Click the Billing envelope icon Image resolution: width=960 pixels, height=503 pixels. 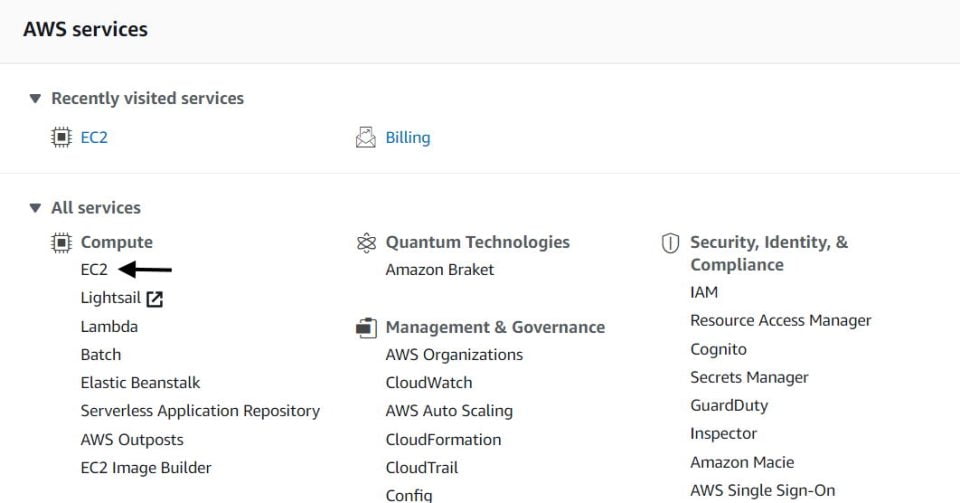pos(366,137)
